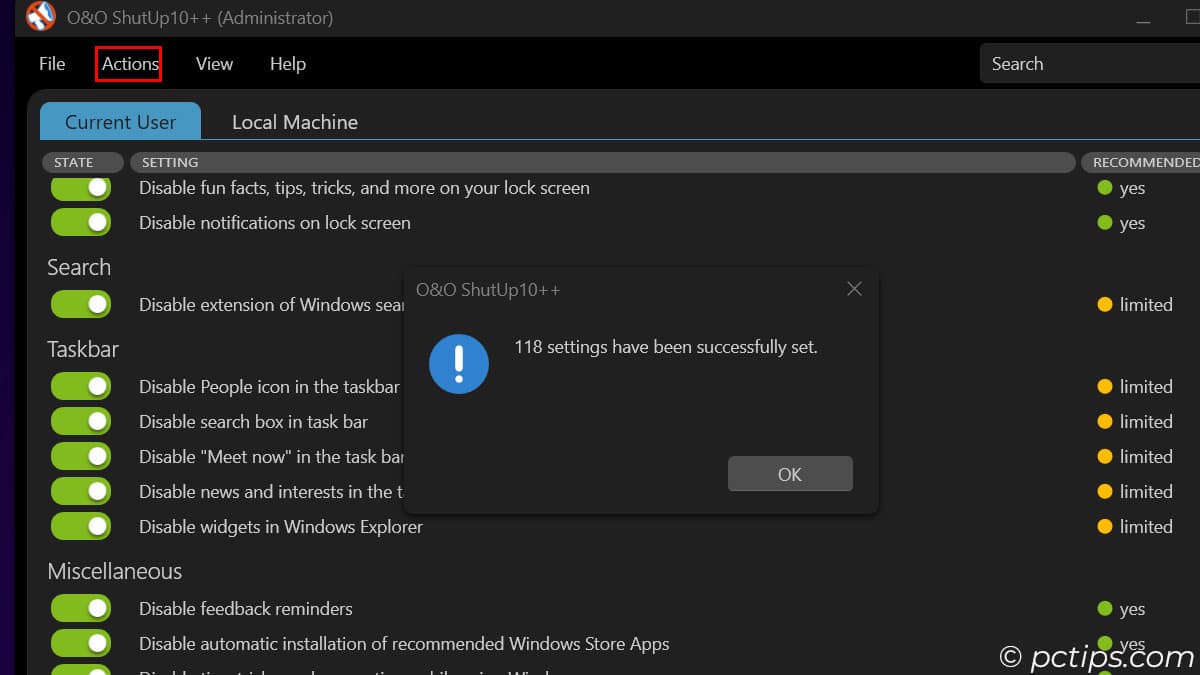Collapse the Taskbar section heading

[83, 350]
